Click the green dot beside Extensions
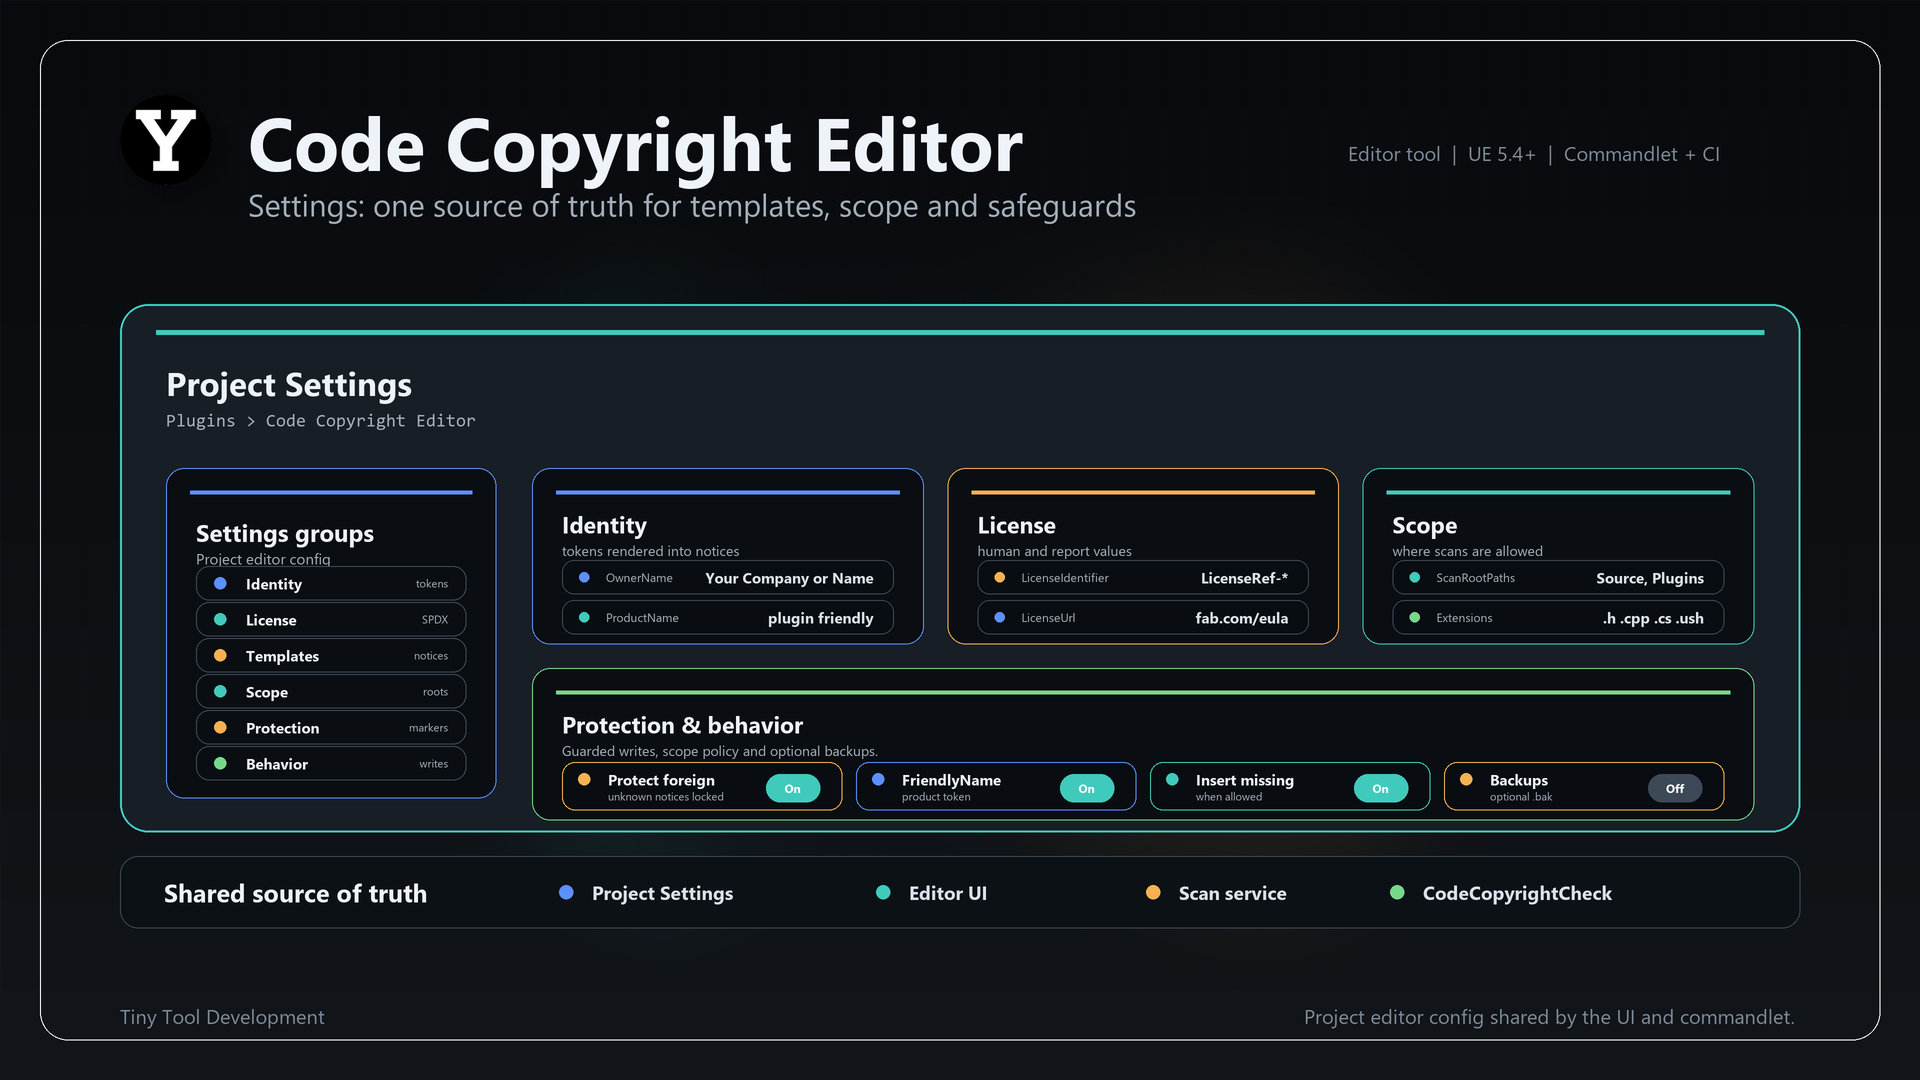Image resolution: width=1920 pixels, height=1080 pixels. [x=1414, y=617]
